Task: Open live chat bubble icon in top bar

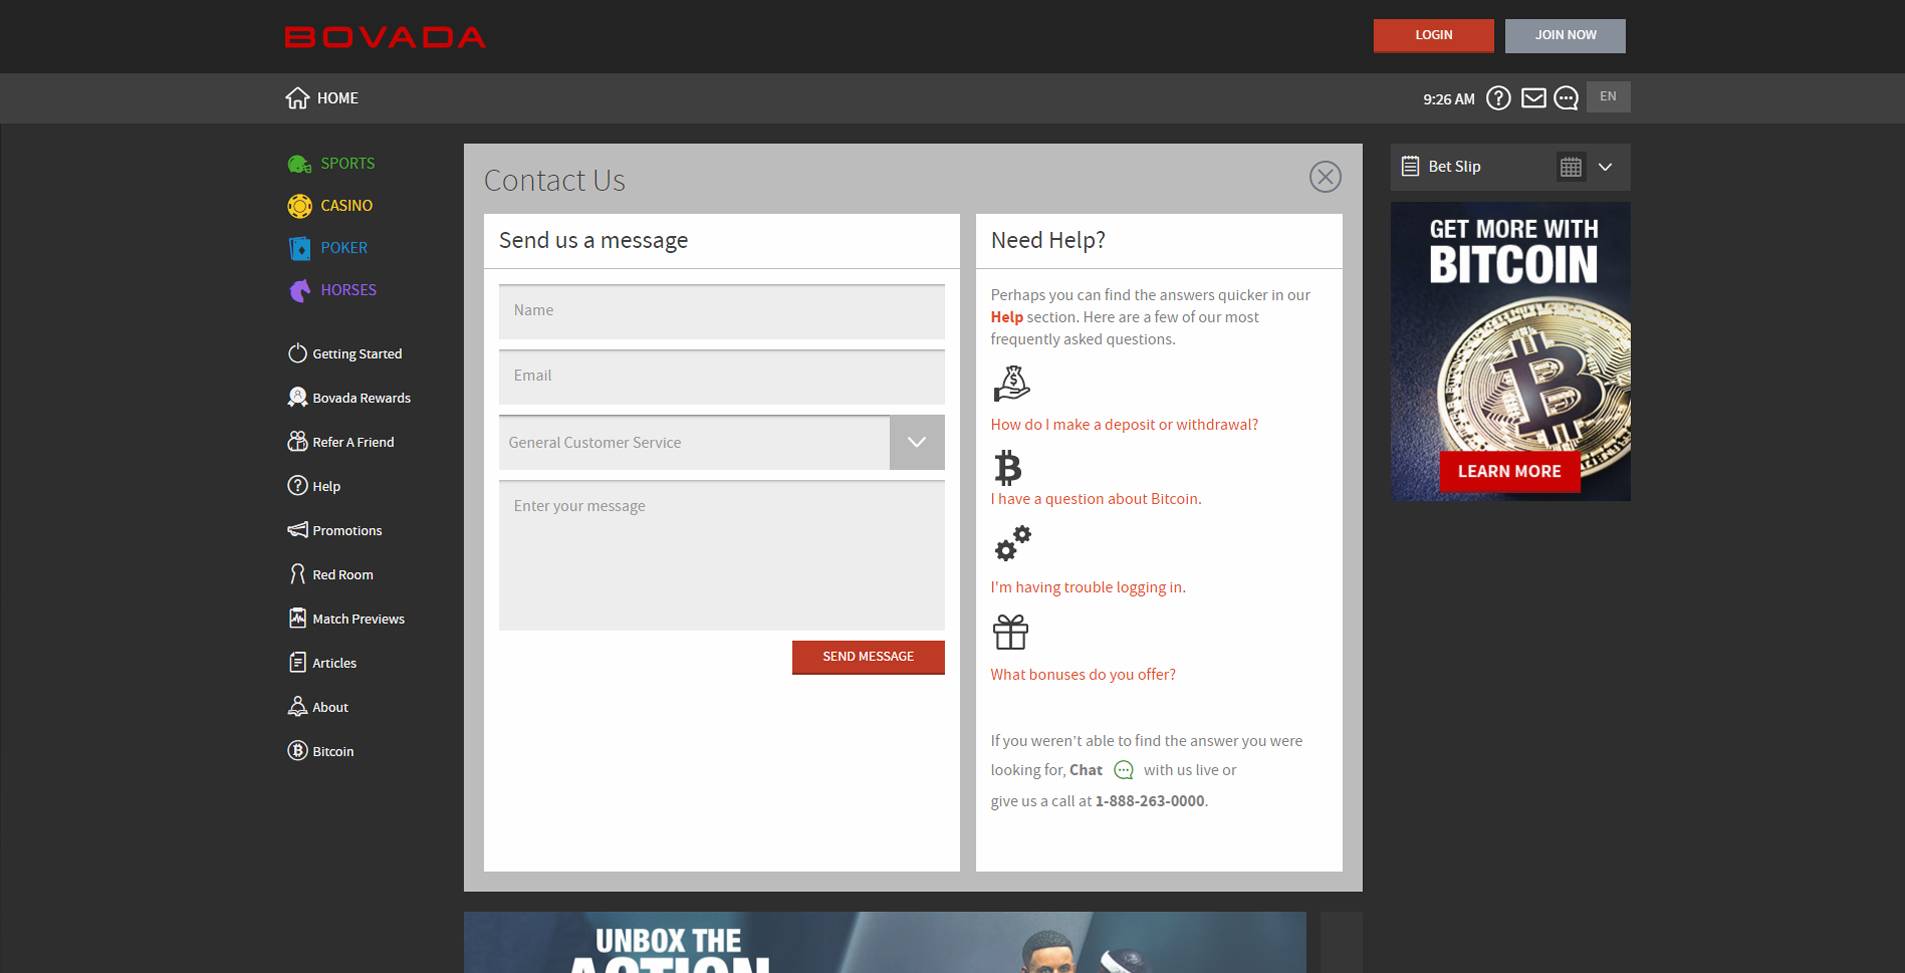Action: [x=1566, y=98]
